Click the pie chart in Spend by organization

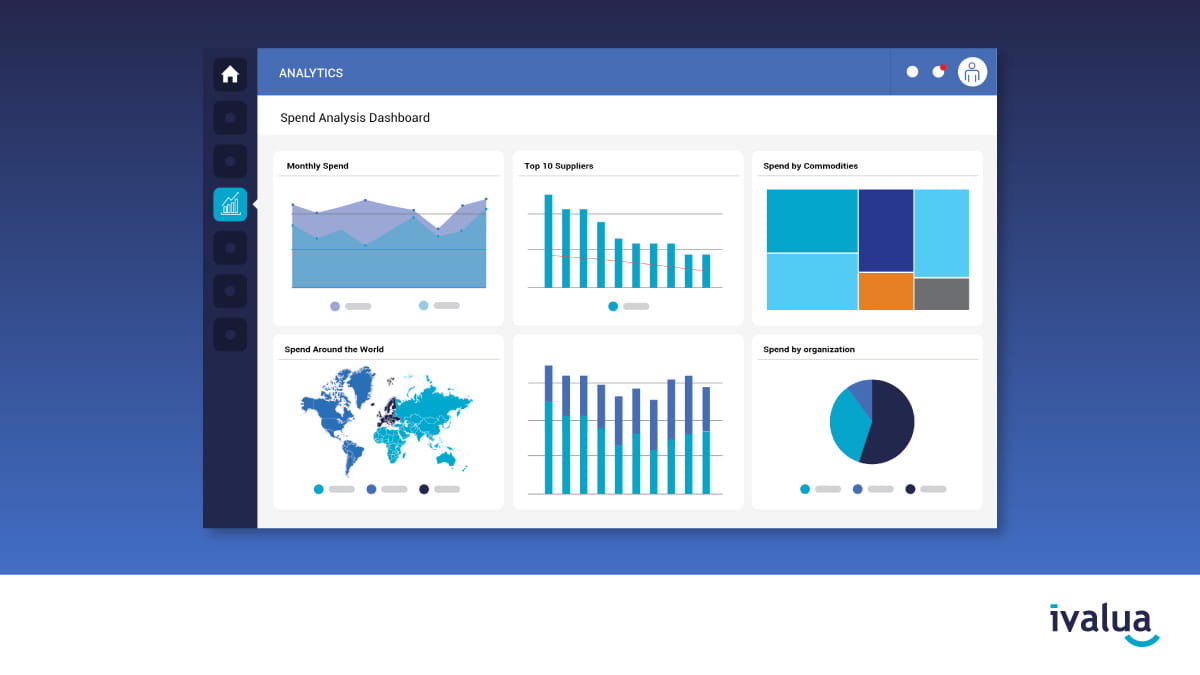[870, 422]
